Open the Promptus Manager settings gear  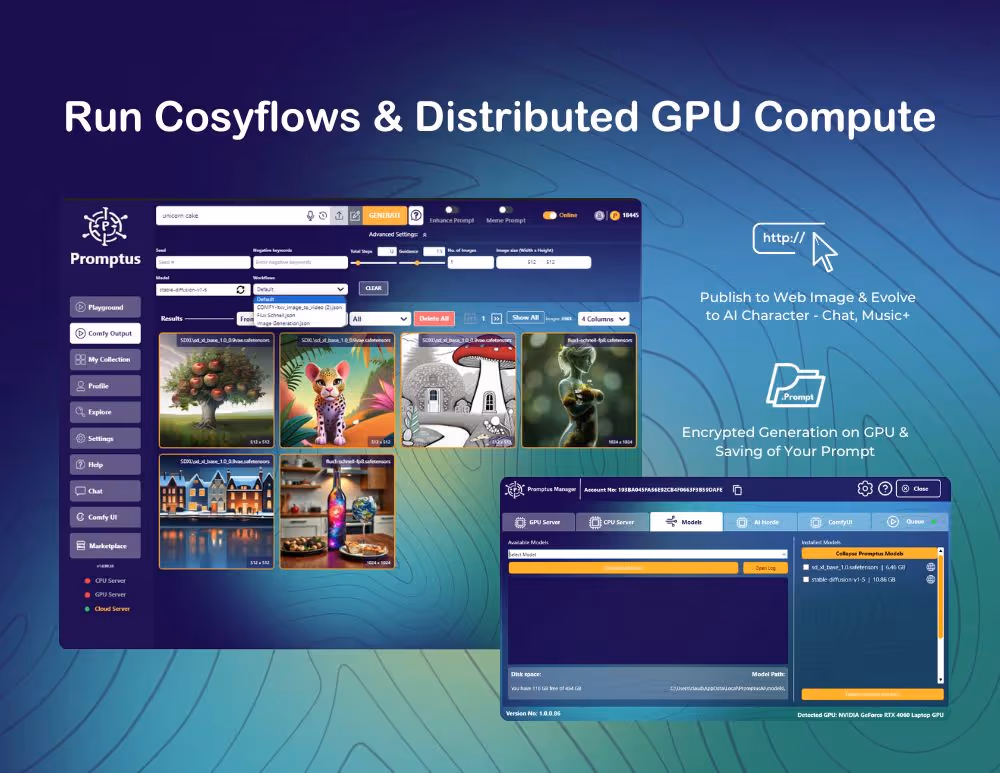point(865,489)
